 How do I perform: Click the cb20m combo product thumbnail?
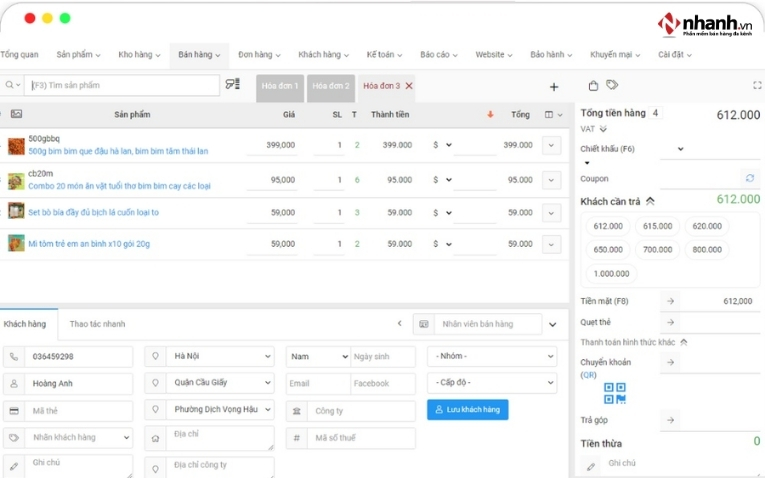tap(16, 181)
